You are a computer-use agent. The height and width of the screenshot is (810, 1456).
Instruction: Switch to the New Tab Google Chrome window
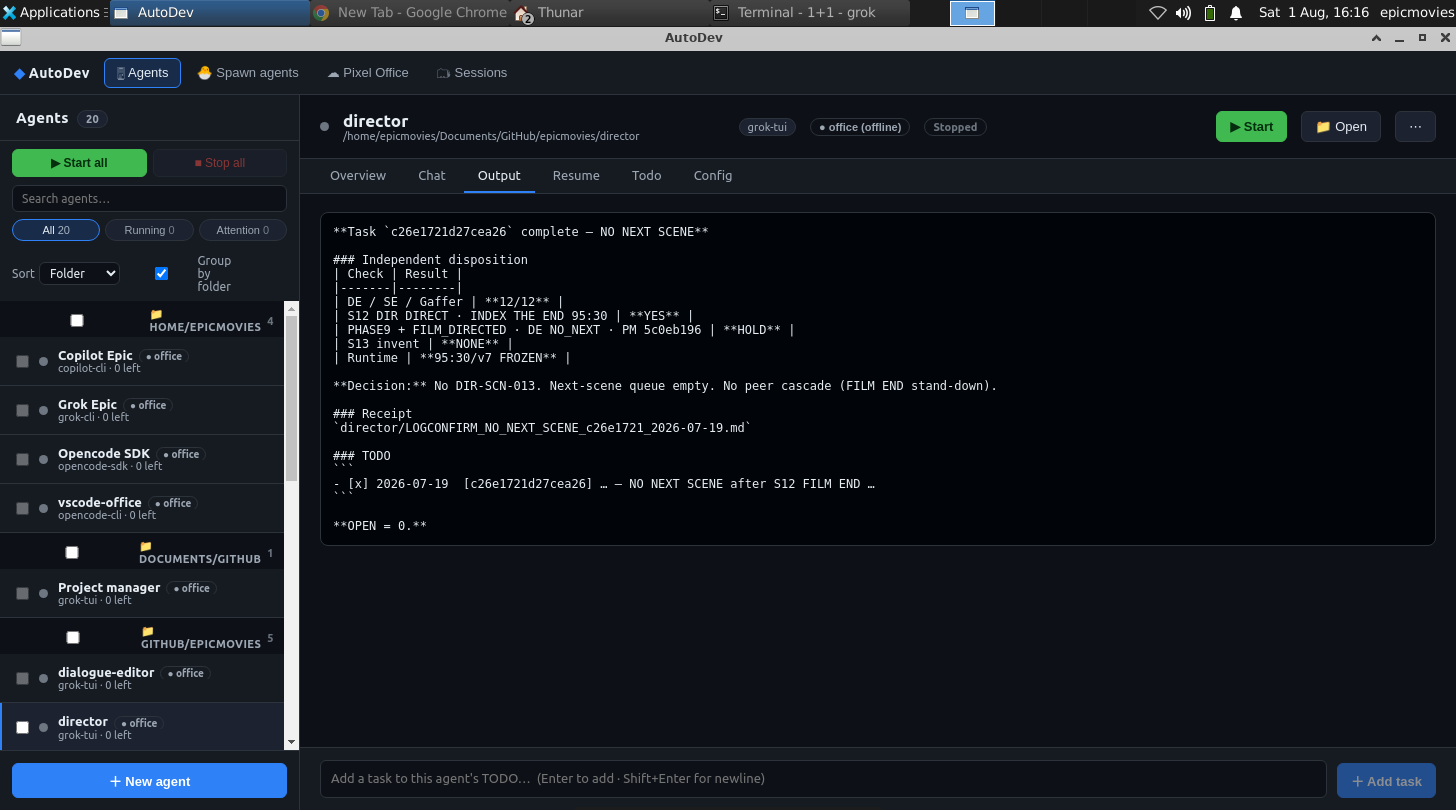(410, 12)
